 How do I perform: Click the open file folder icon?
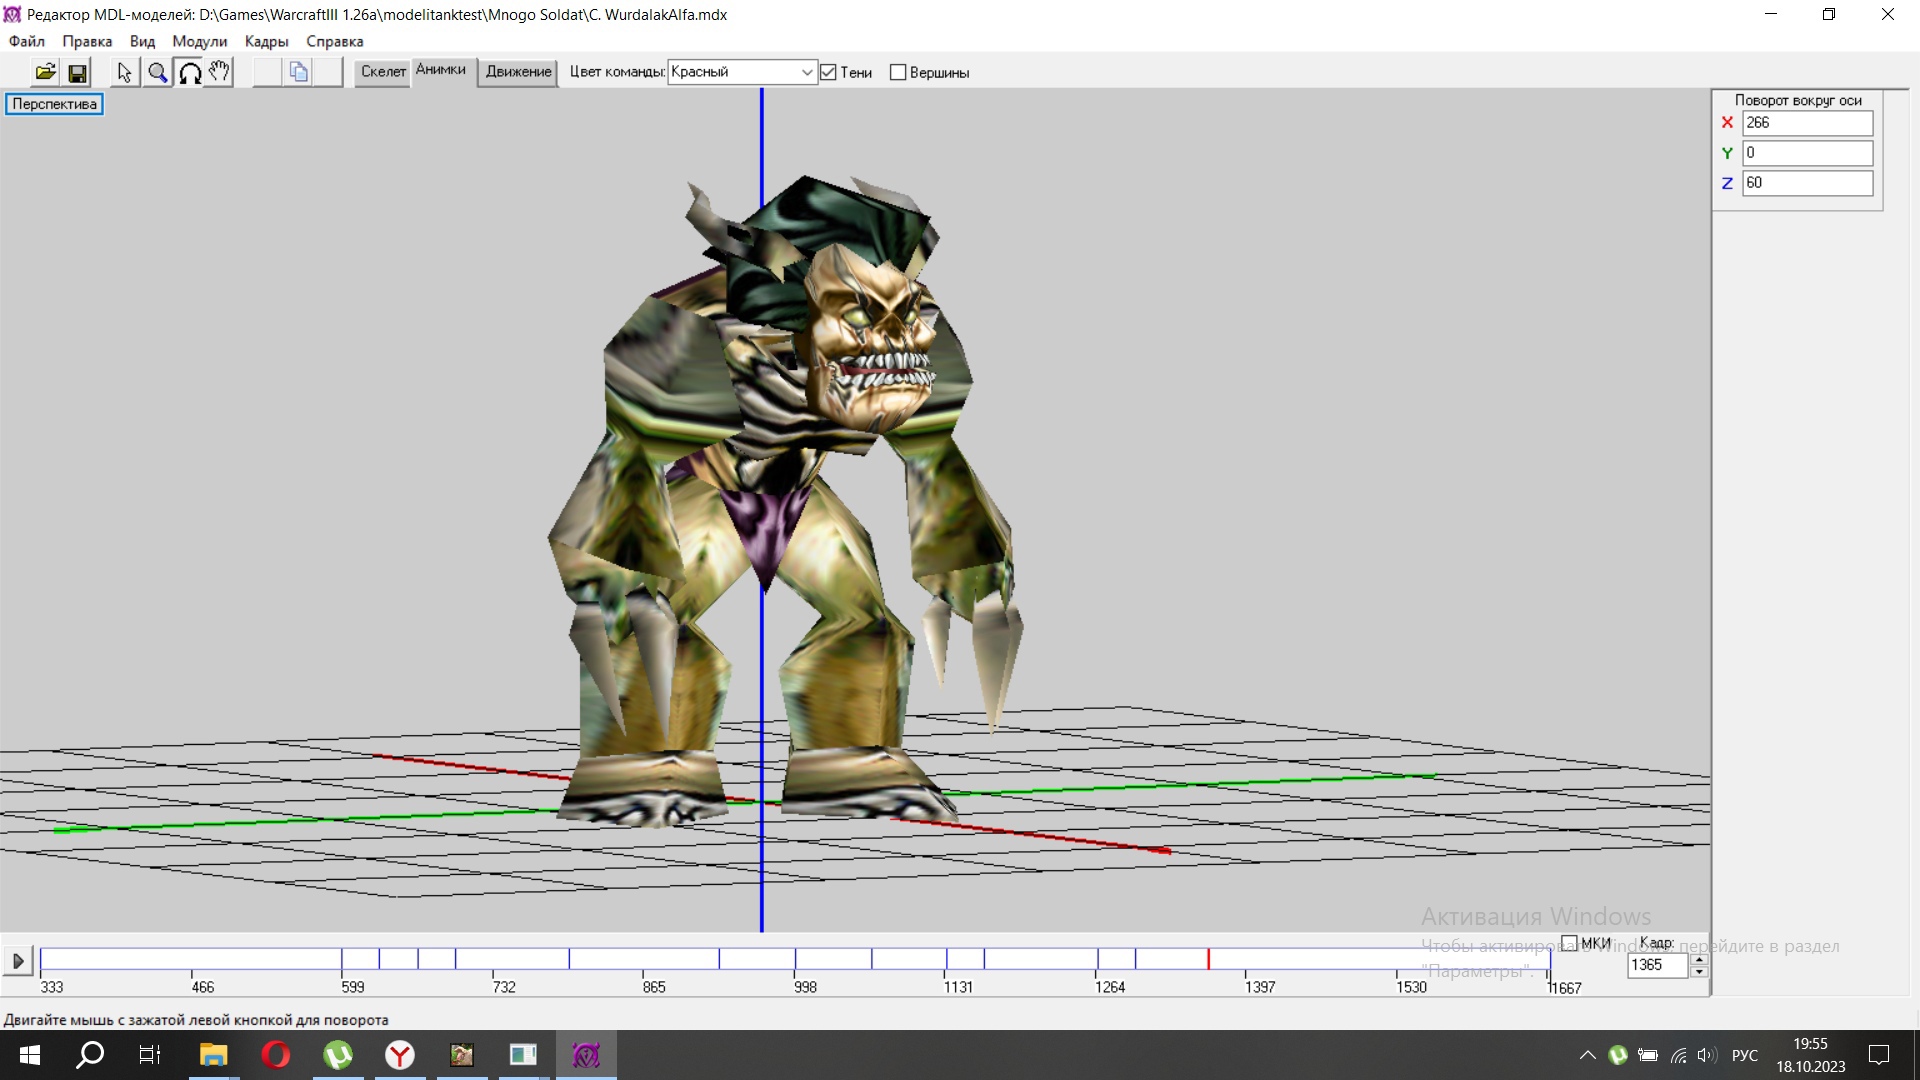tap(45, 72)
